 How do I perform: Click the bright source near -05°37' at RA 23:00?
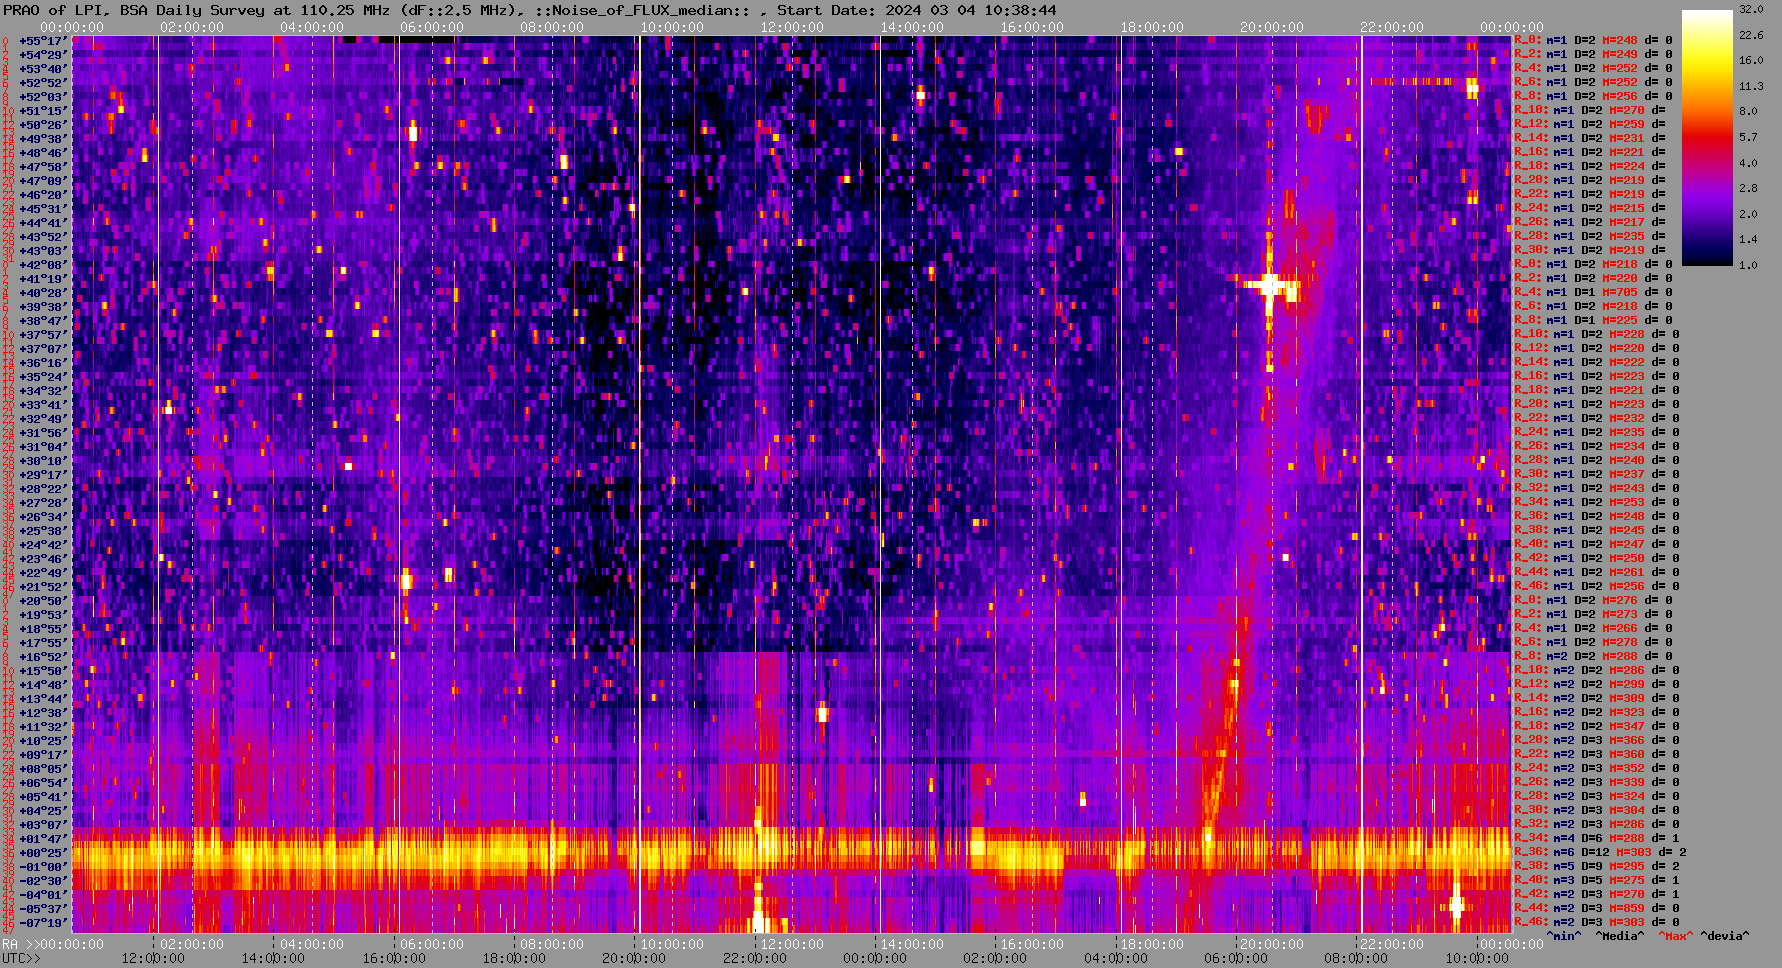[1456, 906]
